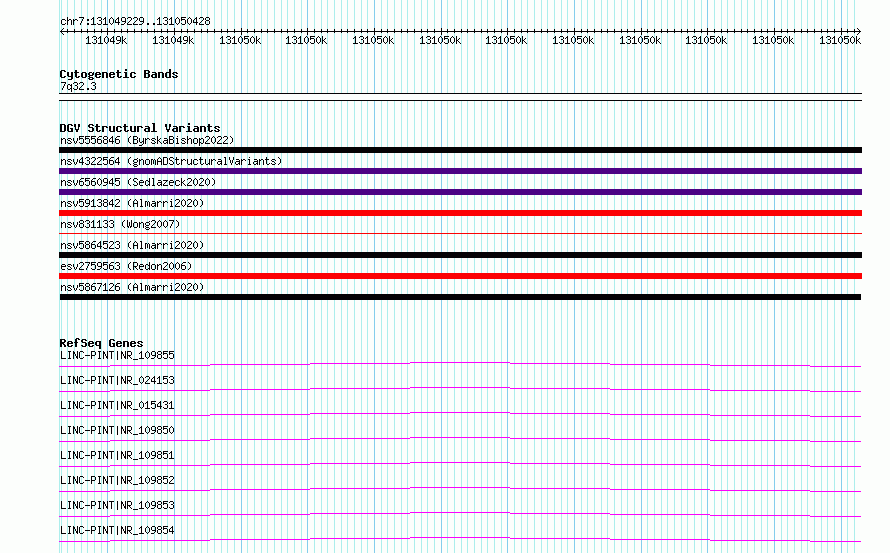
Task: Click the red bar under nsv5913842
Action: click(x=460, y=213)
